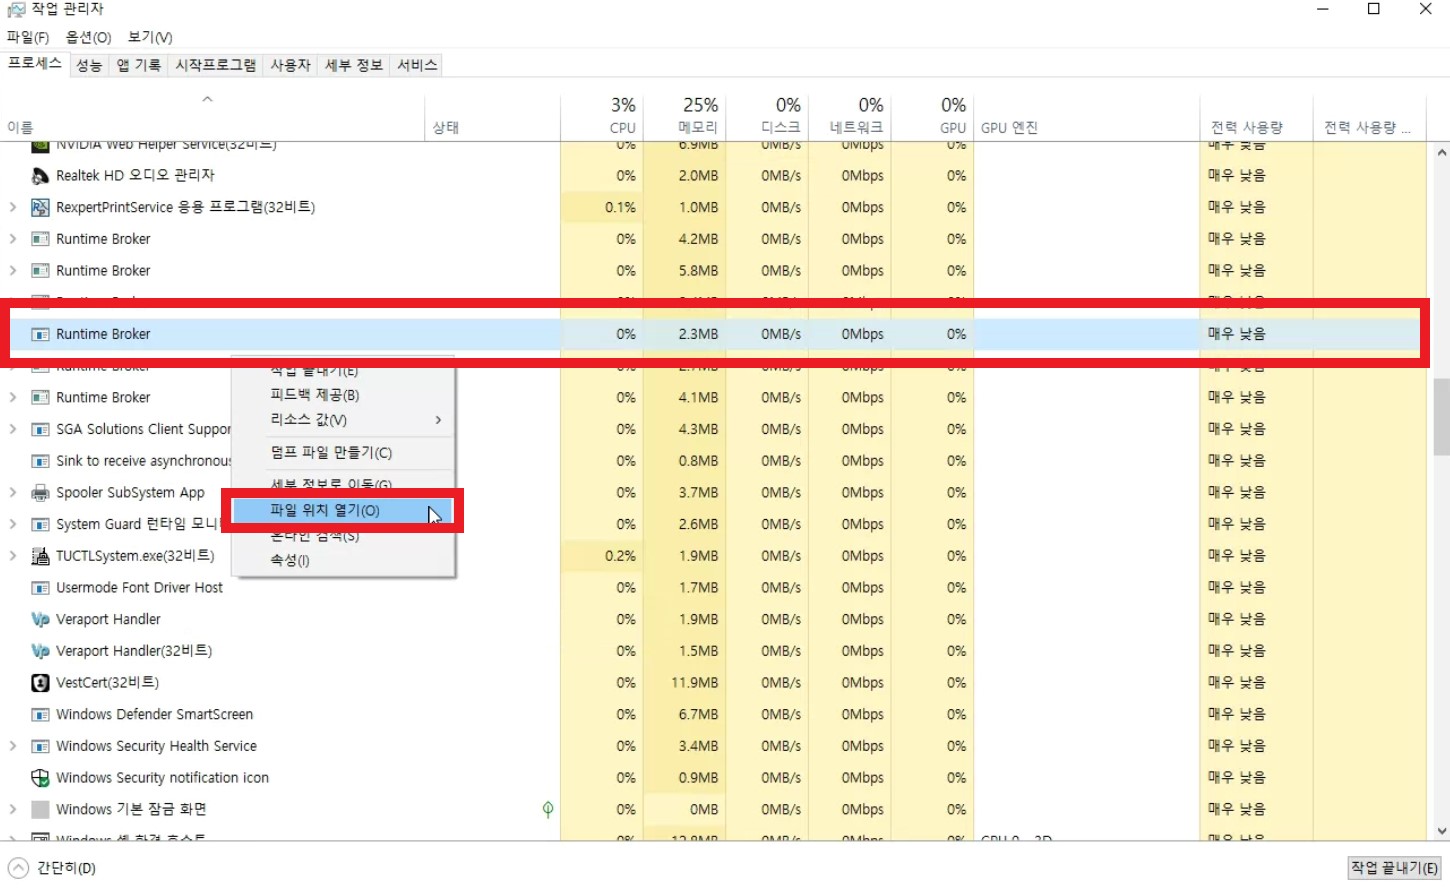The width and height of the screenshot is (1450, 888).
Task: Click the SGA Solutions Client Support icon
Action: coord(40,430)
